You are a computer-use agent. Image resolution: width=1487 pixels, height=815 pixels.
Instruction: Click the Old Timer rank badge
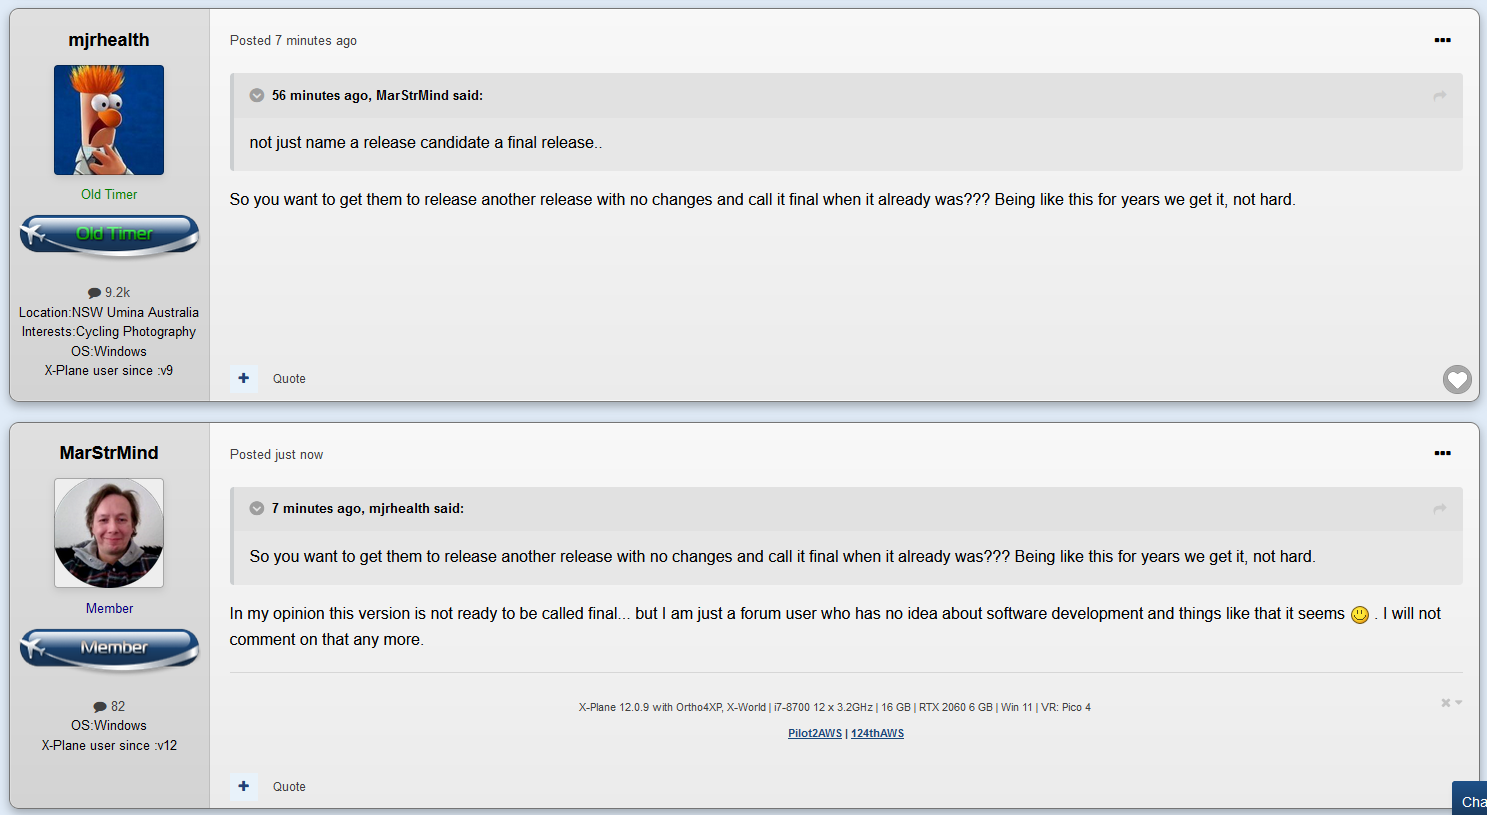pyautogui.click(x=109, y=235)
